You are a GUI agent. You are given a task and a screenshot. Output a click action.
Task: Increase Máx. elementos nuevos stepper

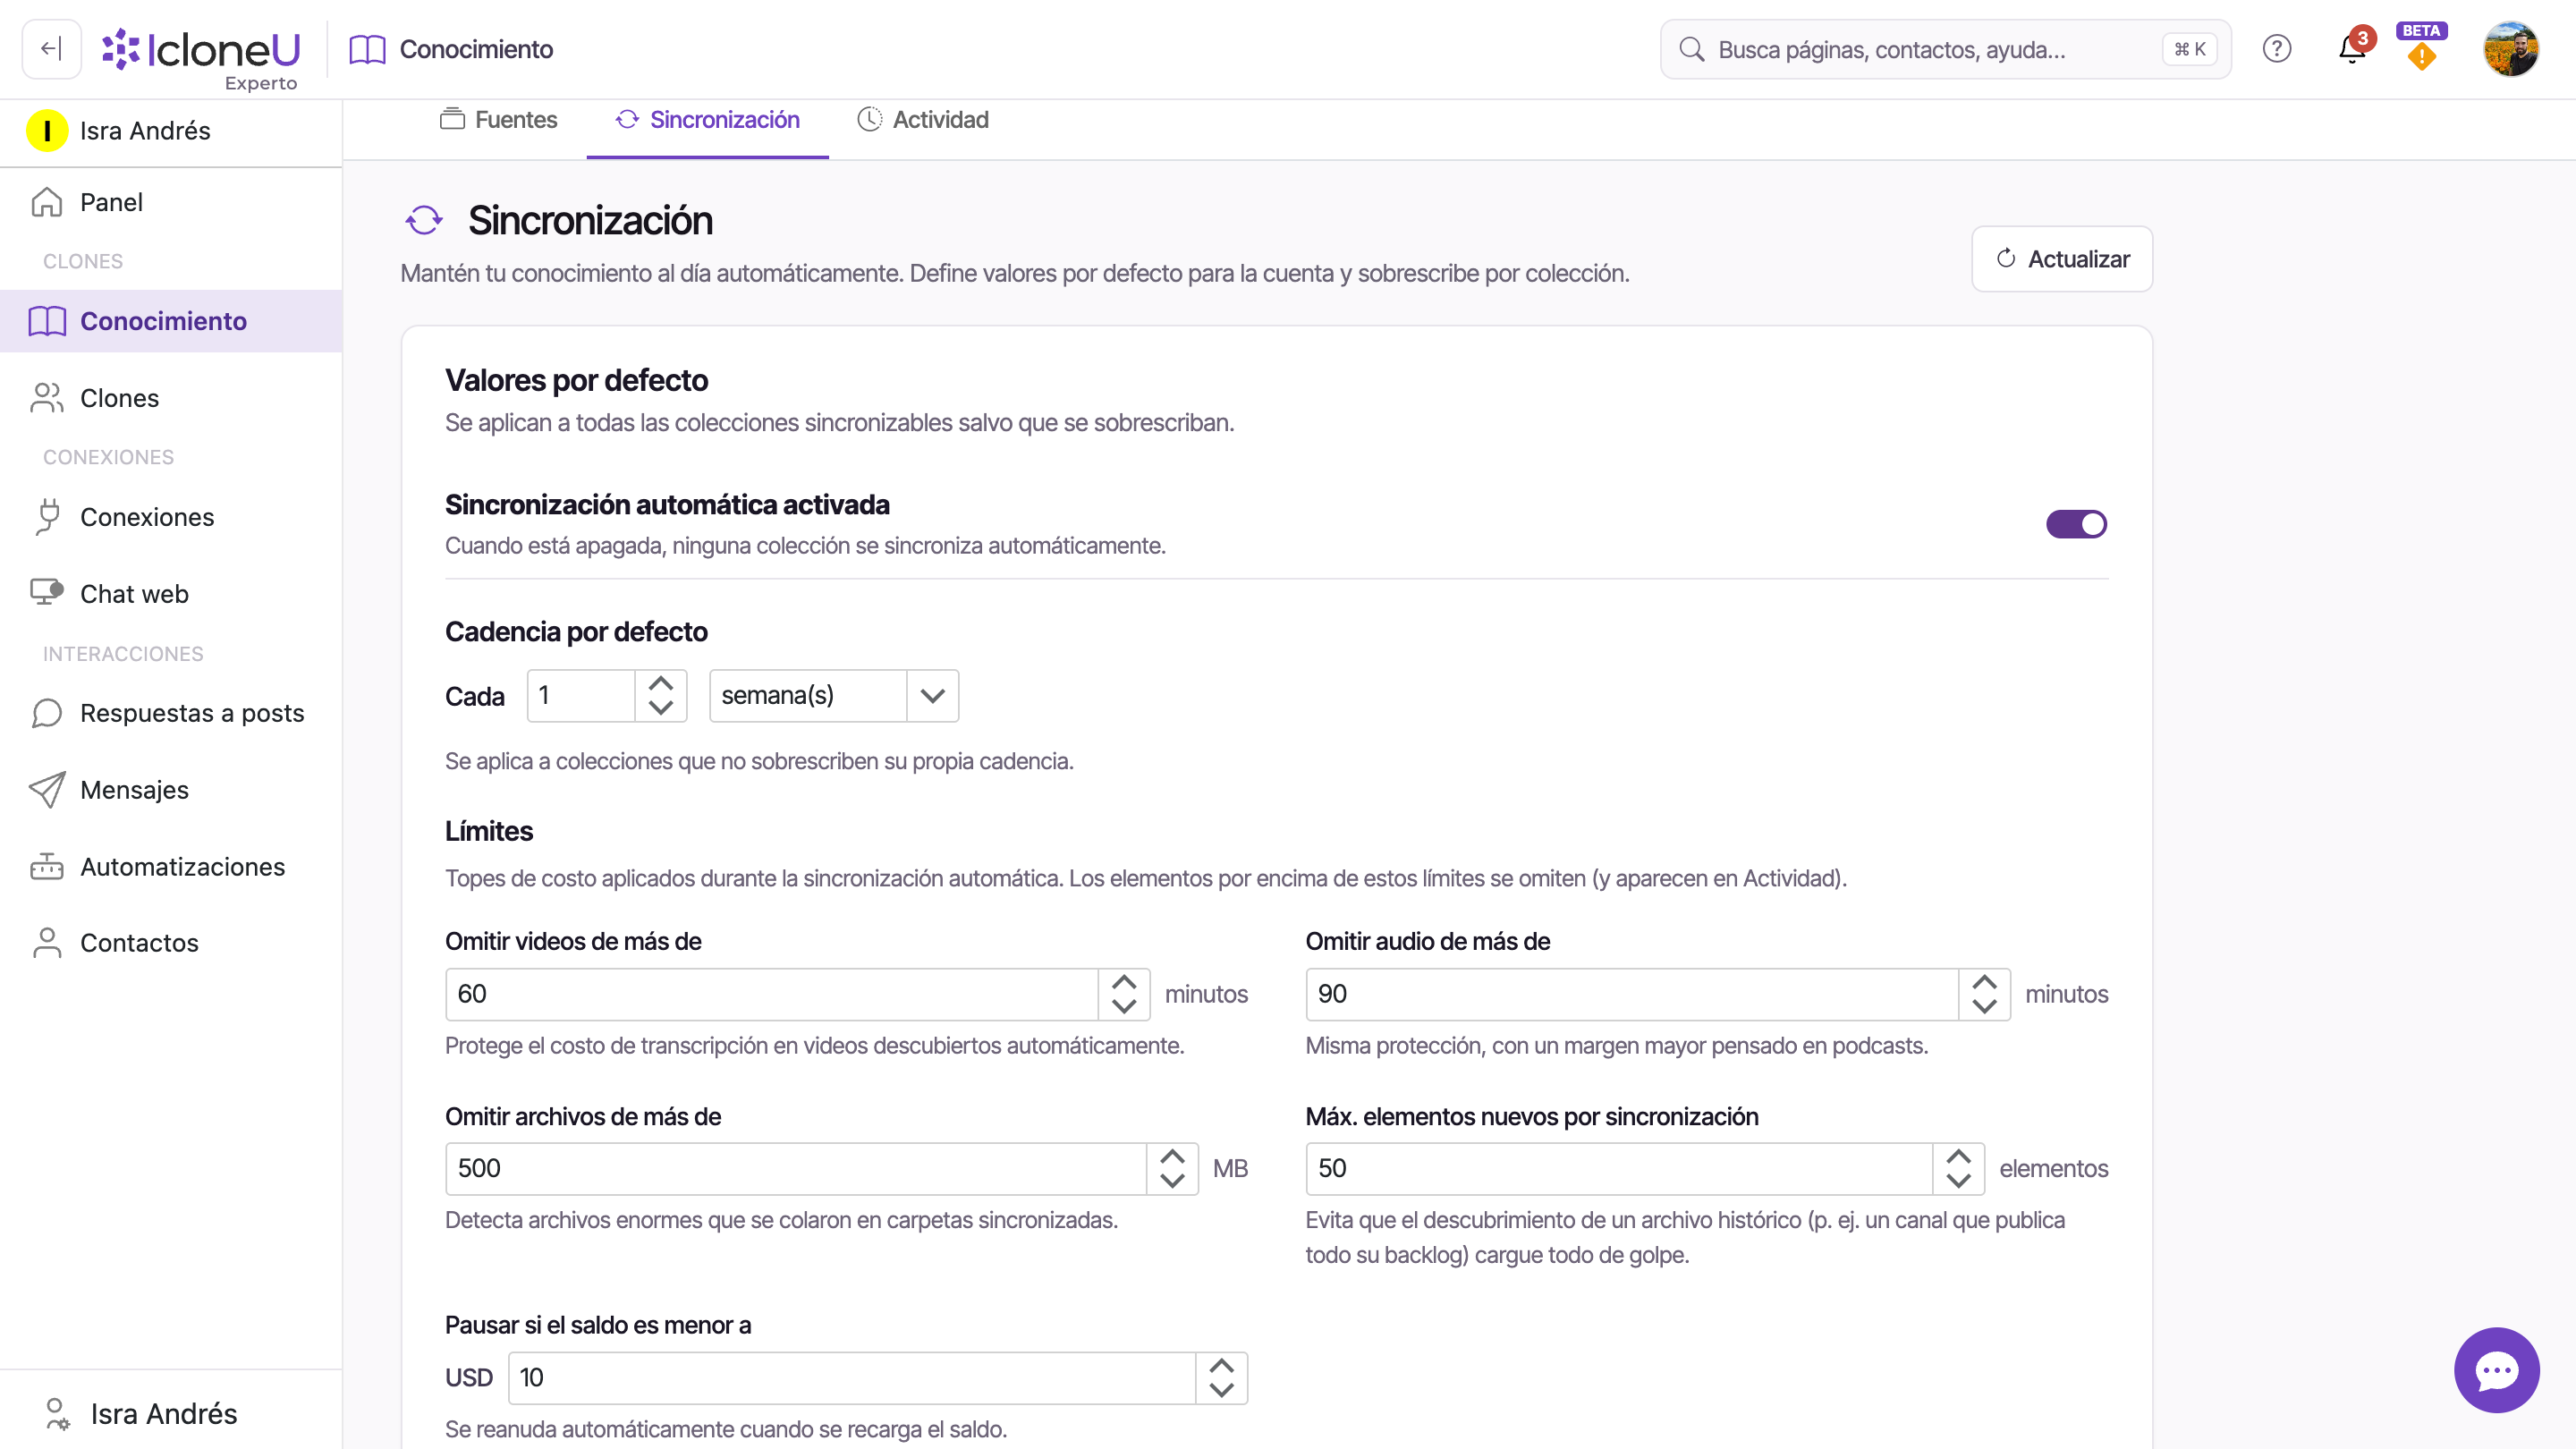1958,1157
